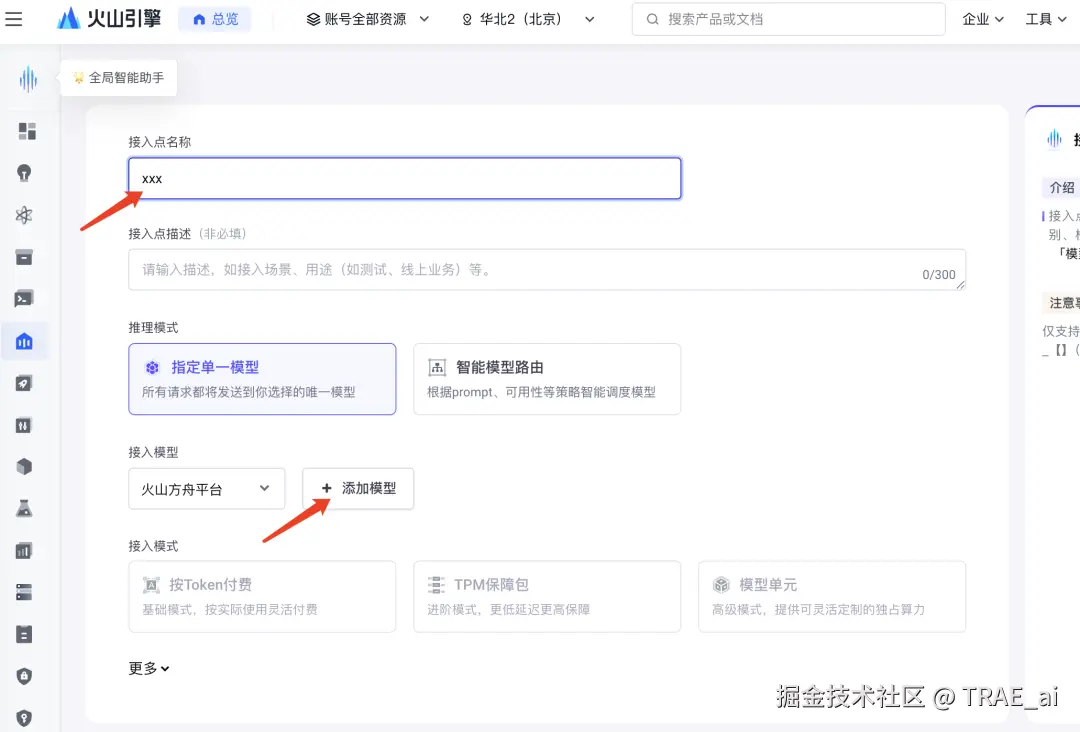Image resolution: width=1080 pixels, height=732 pixels.
Task: Open the 火山方舟平台 model source dropdown
Action: [207, 489]
